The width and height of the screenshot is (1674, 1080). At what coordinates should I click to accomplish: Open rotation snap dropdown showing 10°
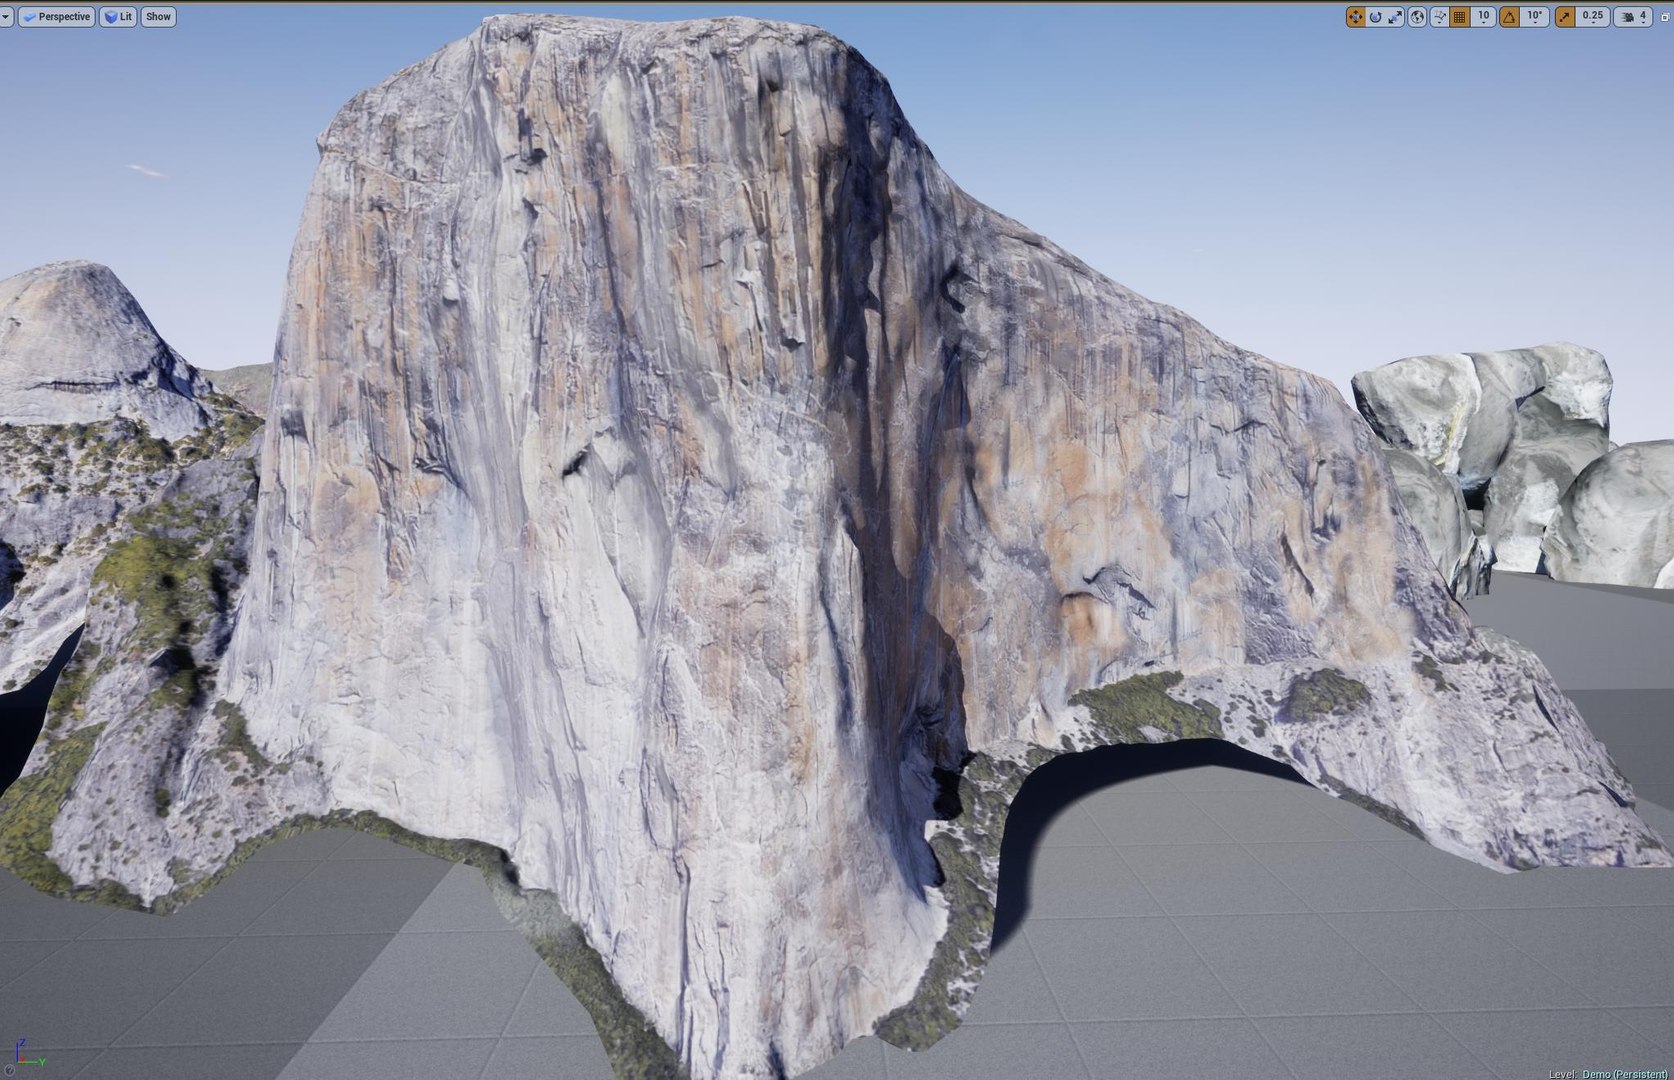(x=1535, y=17)
